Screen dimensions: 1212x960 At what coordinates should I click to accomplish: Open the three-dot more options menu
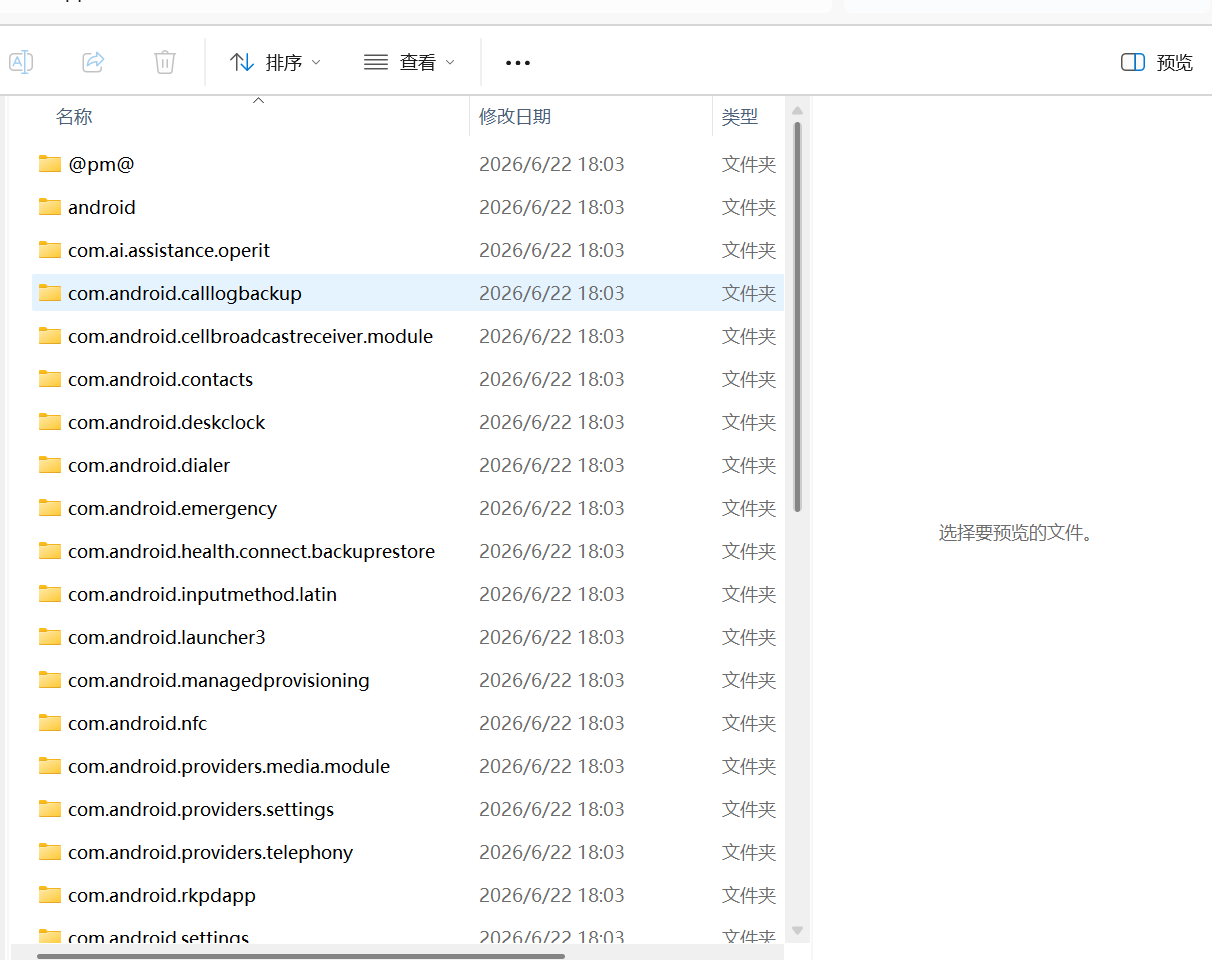pos(518,62)
